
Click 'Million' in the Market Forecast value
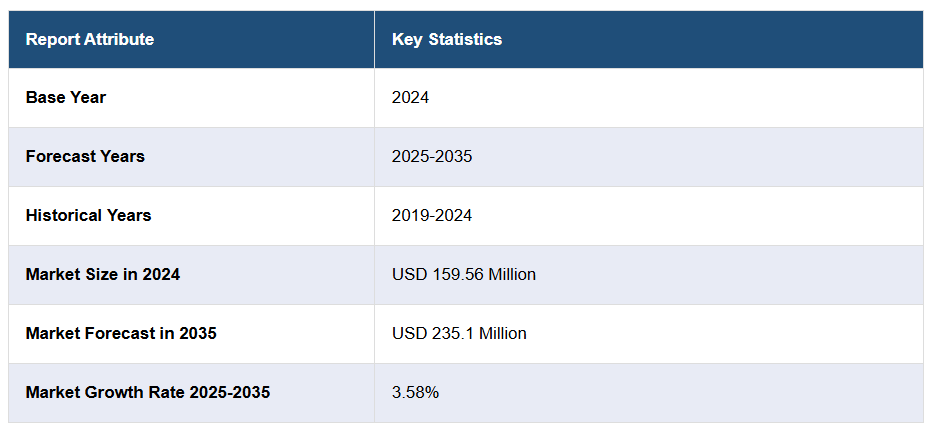pyautogui.click(x=501, y=333)
